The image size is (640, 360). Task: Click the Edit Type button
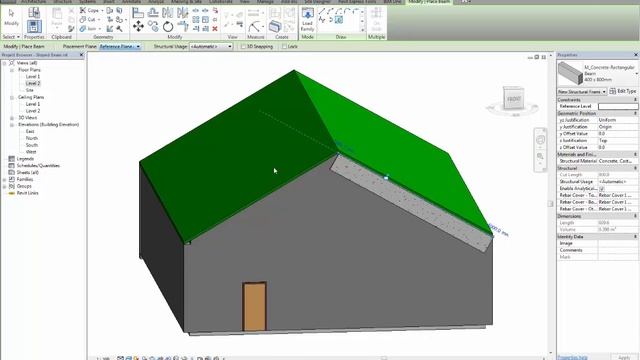623,91
